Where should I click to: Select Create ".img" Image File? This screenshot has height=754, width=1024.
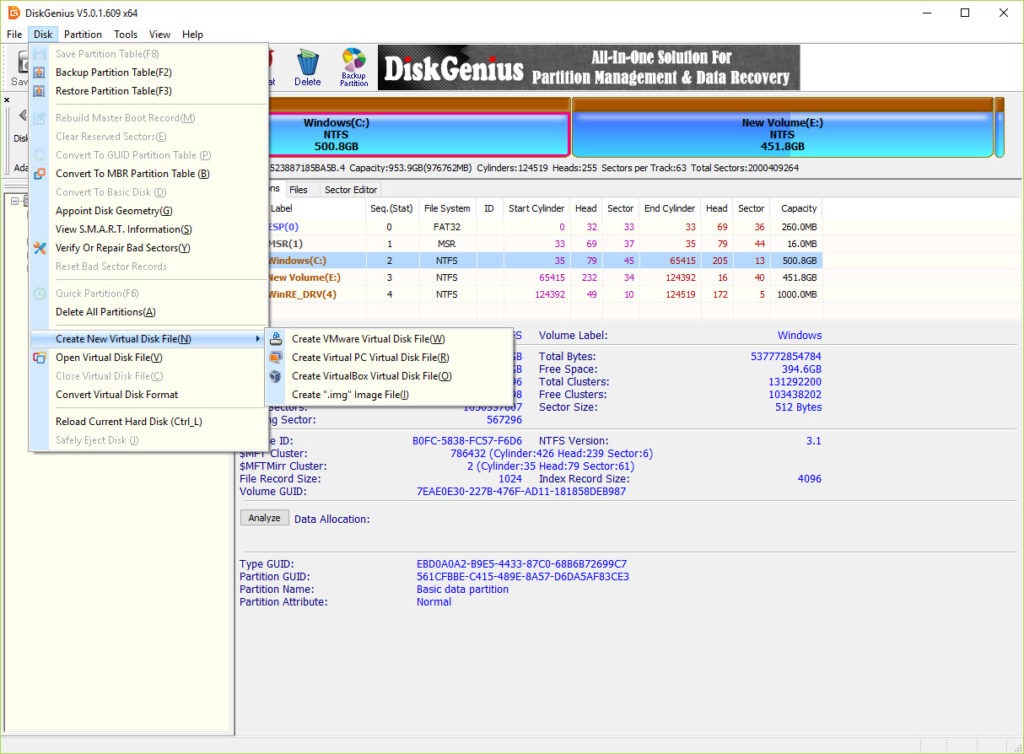[389, 395]
